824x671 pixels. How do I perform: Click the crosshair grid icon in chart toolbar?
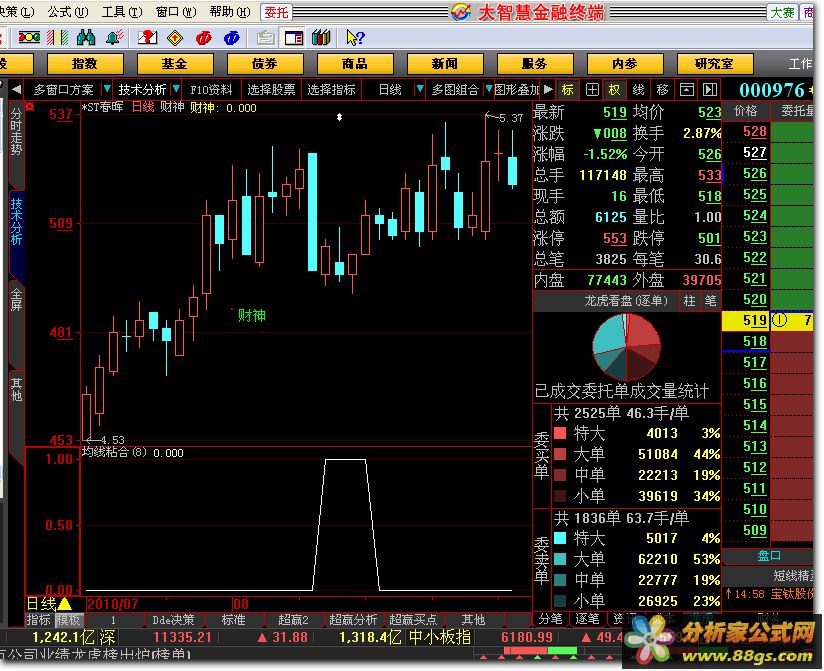(x=592, y=90)
